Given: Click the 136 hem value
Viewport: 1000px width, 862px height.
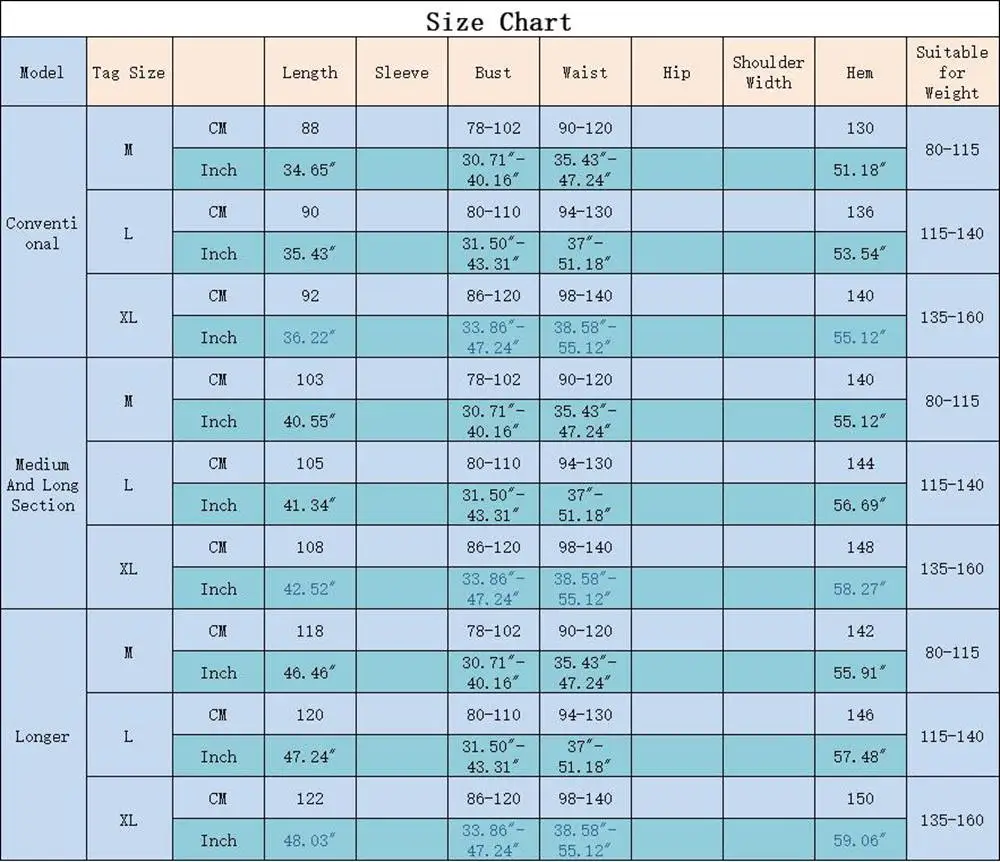Looking at the screenshot, I should (860, 212).
